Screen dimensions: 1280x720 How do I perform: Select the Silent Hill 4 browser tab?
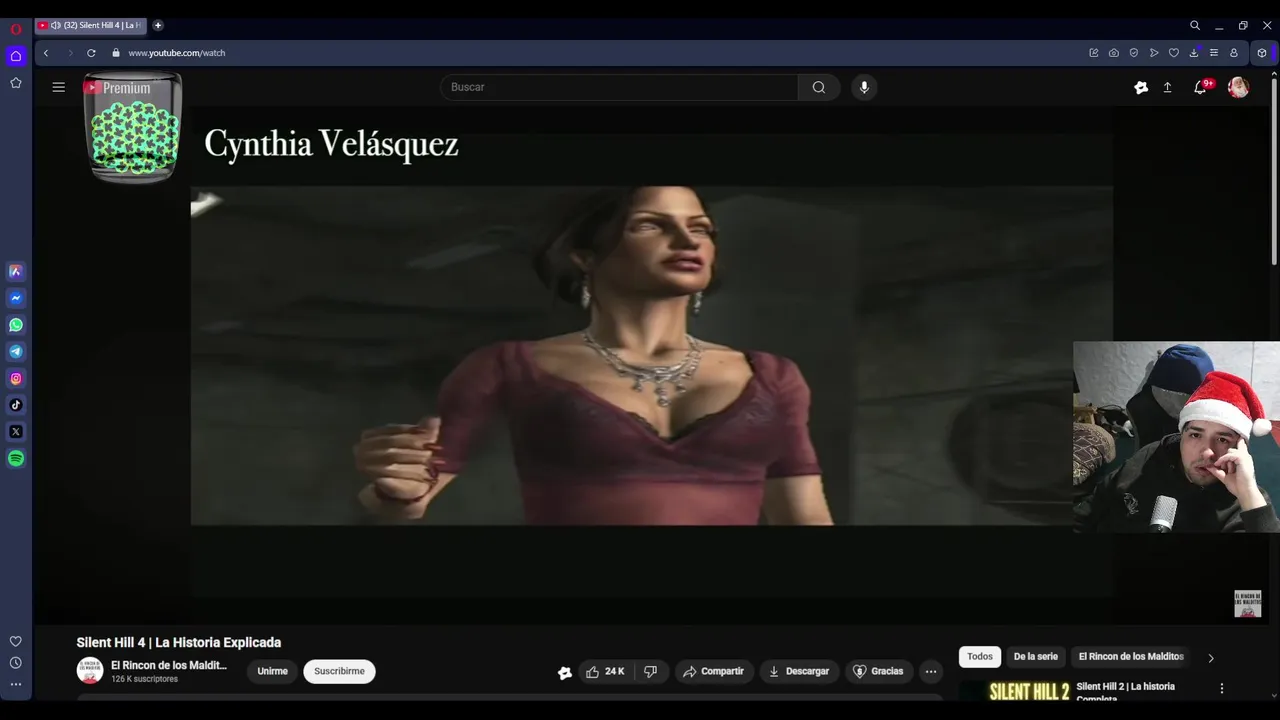91,25
